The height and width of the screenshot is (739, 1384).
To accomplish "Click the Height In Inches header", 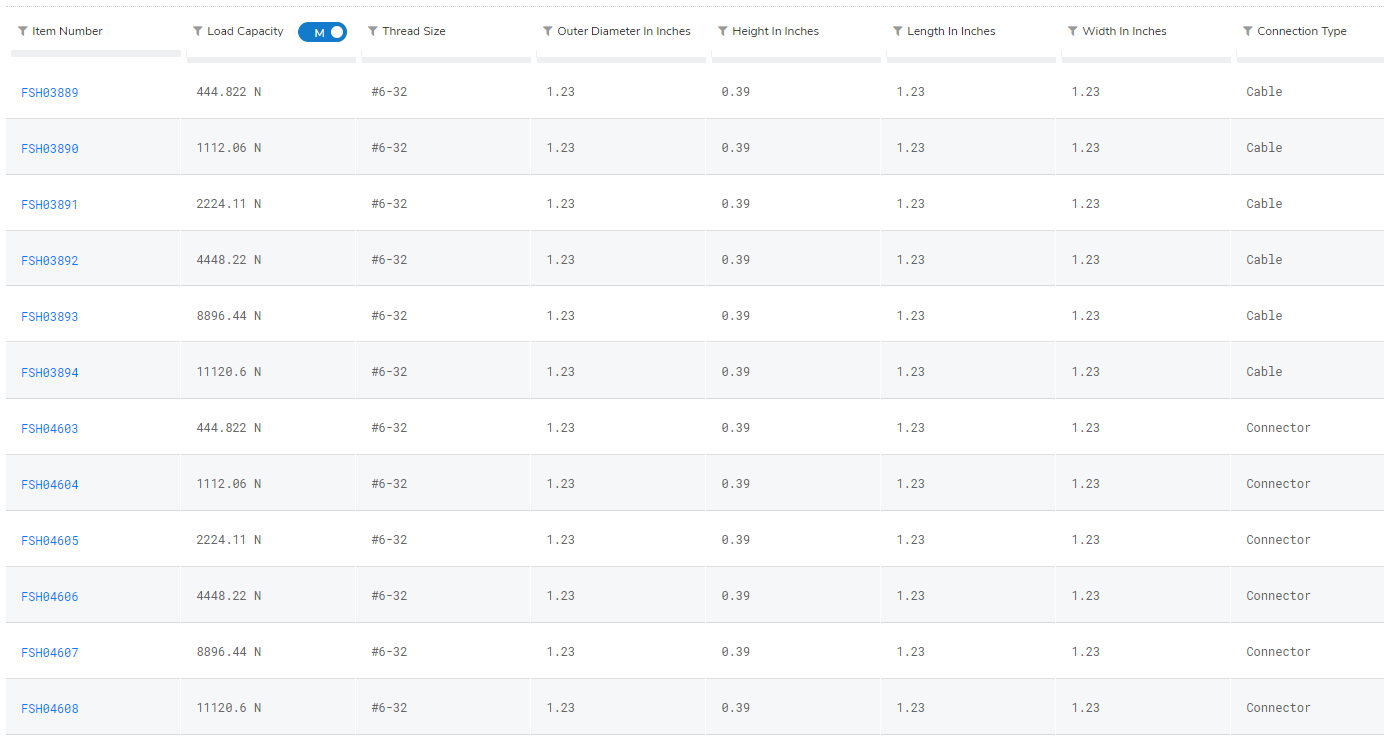I will coord(775,31).
